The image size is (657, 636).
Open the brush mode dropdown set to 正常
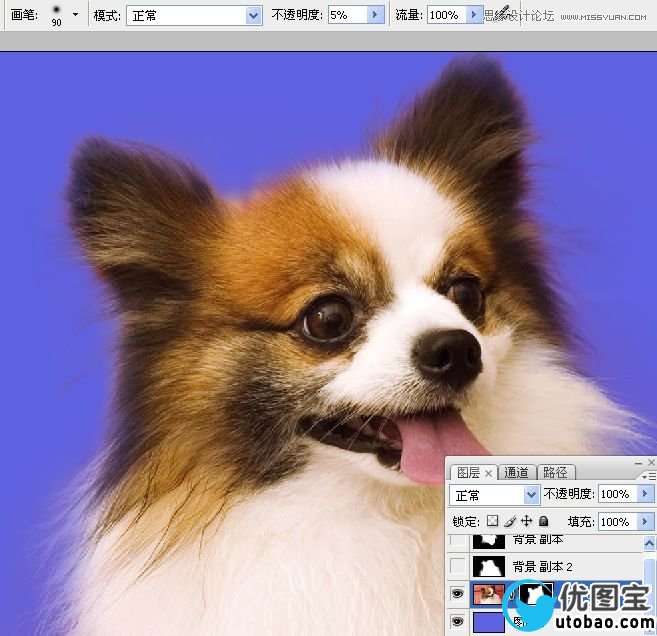click(x=194, y=16)
